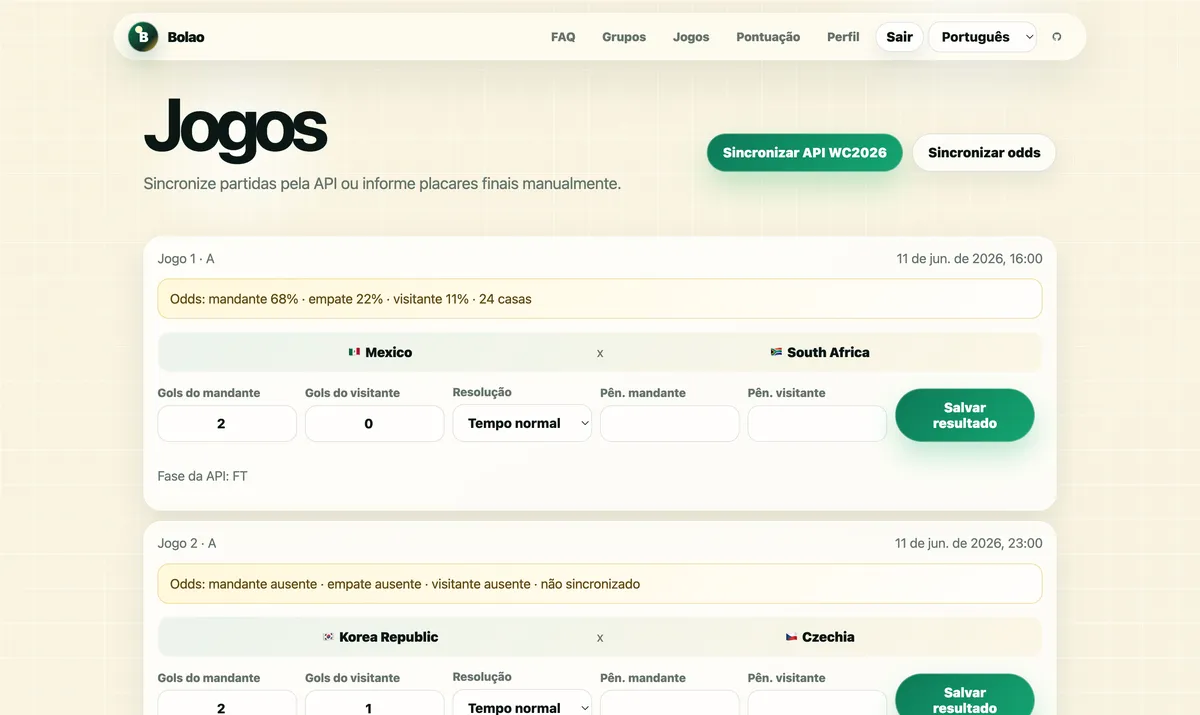Click the Korea Republic team name
Screen dimensions: 1200x715
coord(389,637)
